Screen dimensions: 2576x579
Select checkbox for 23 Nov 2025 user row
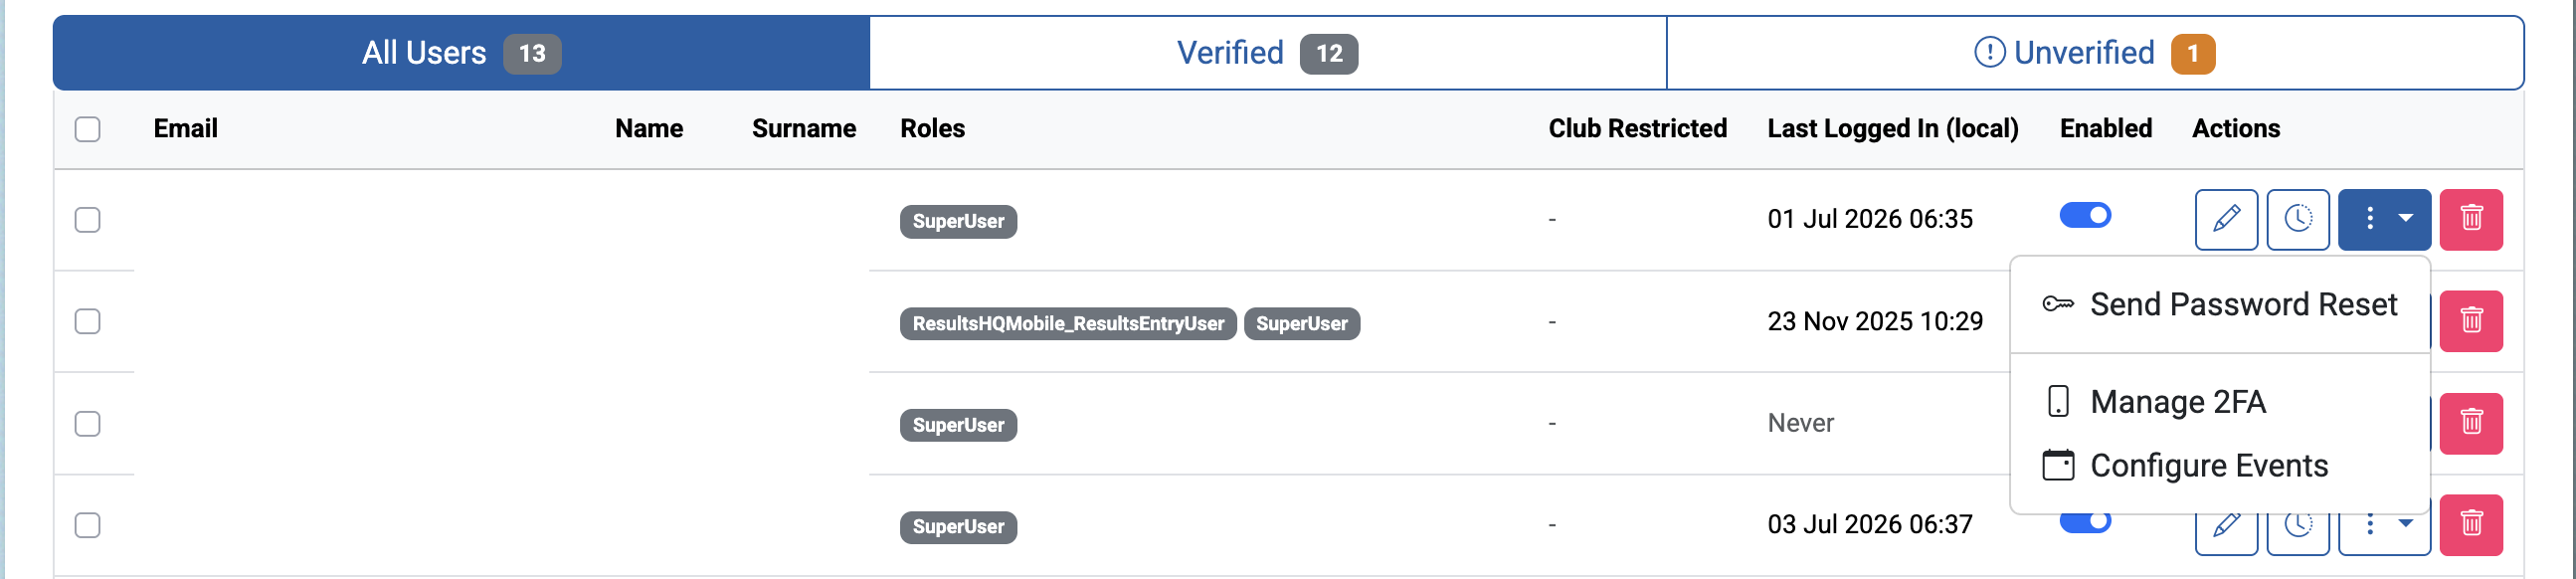[x=88, y=321]
